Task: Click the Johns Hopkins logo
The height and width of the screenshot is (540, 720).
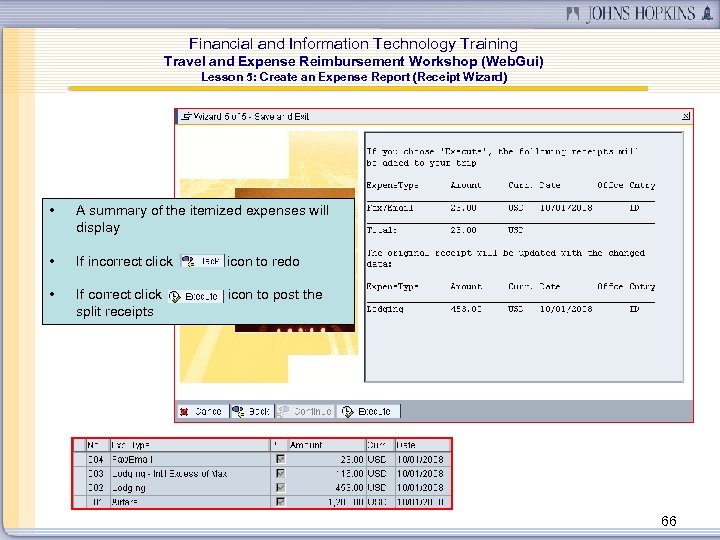Action: point(640,13)
